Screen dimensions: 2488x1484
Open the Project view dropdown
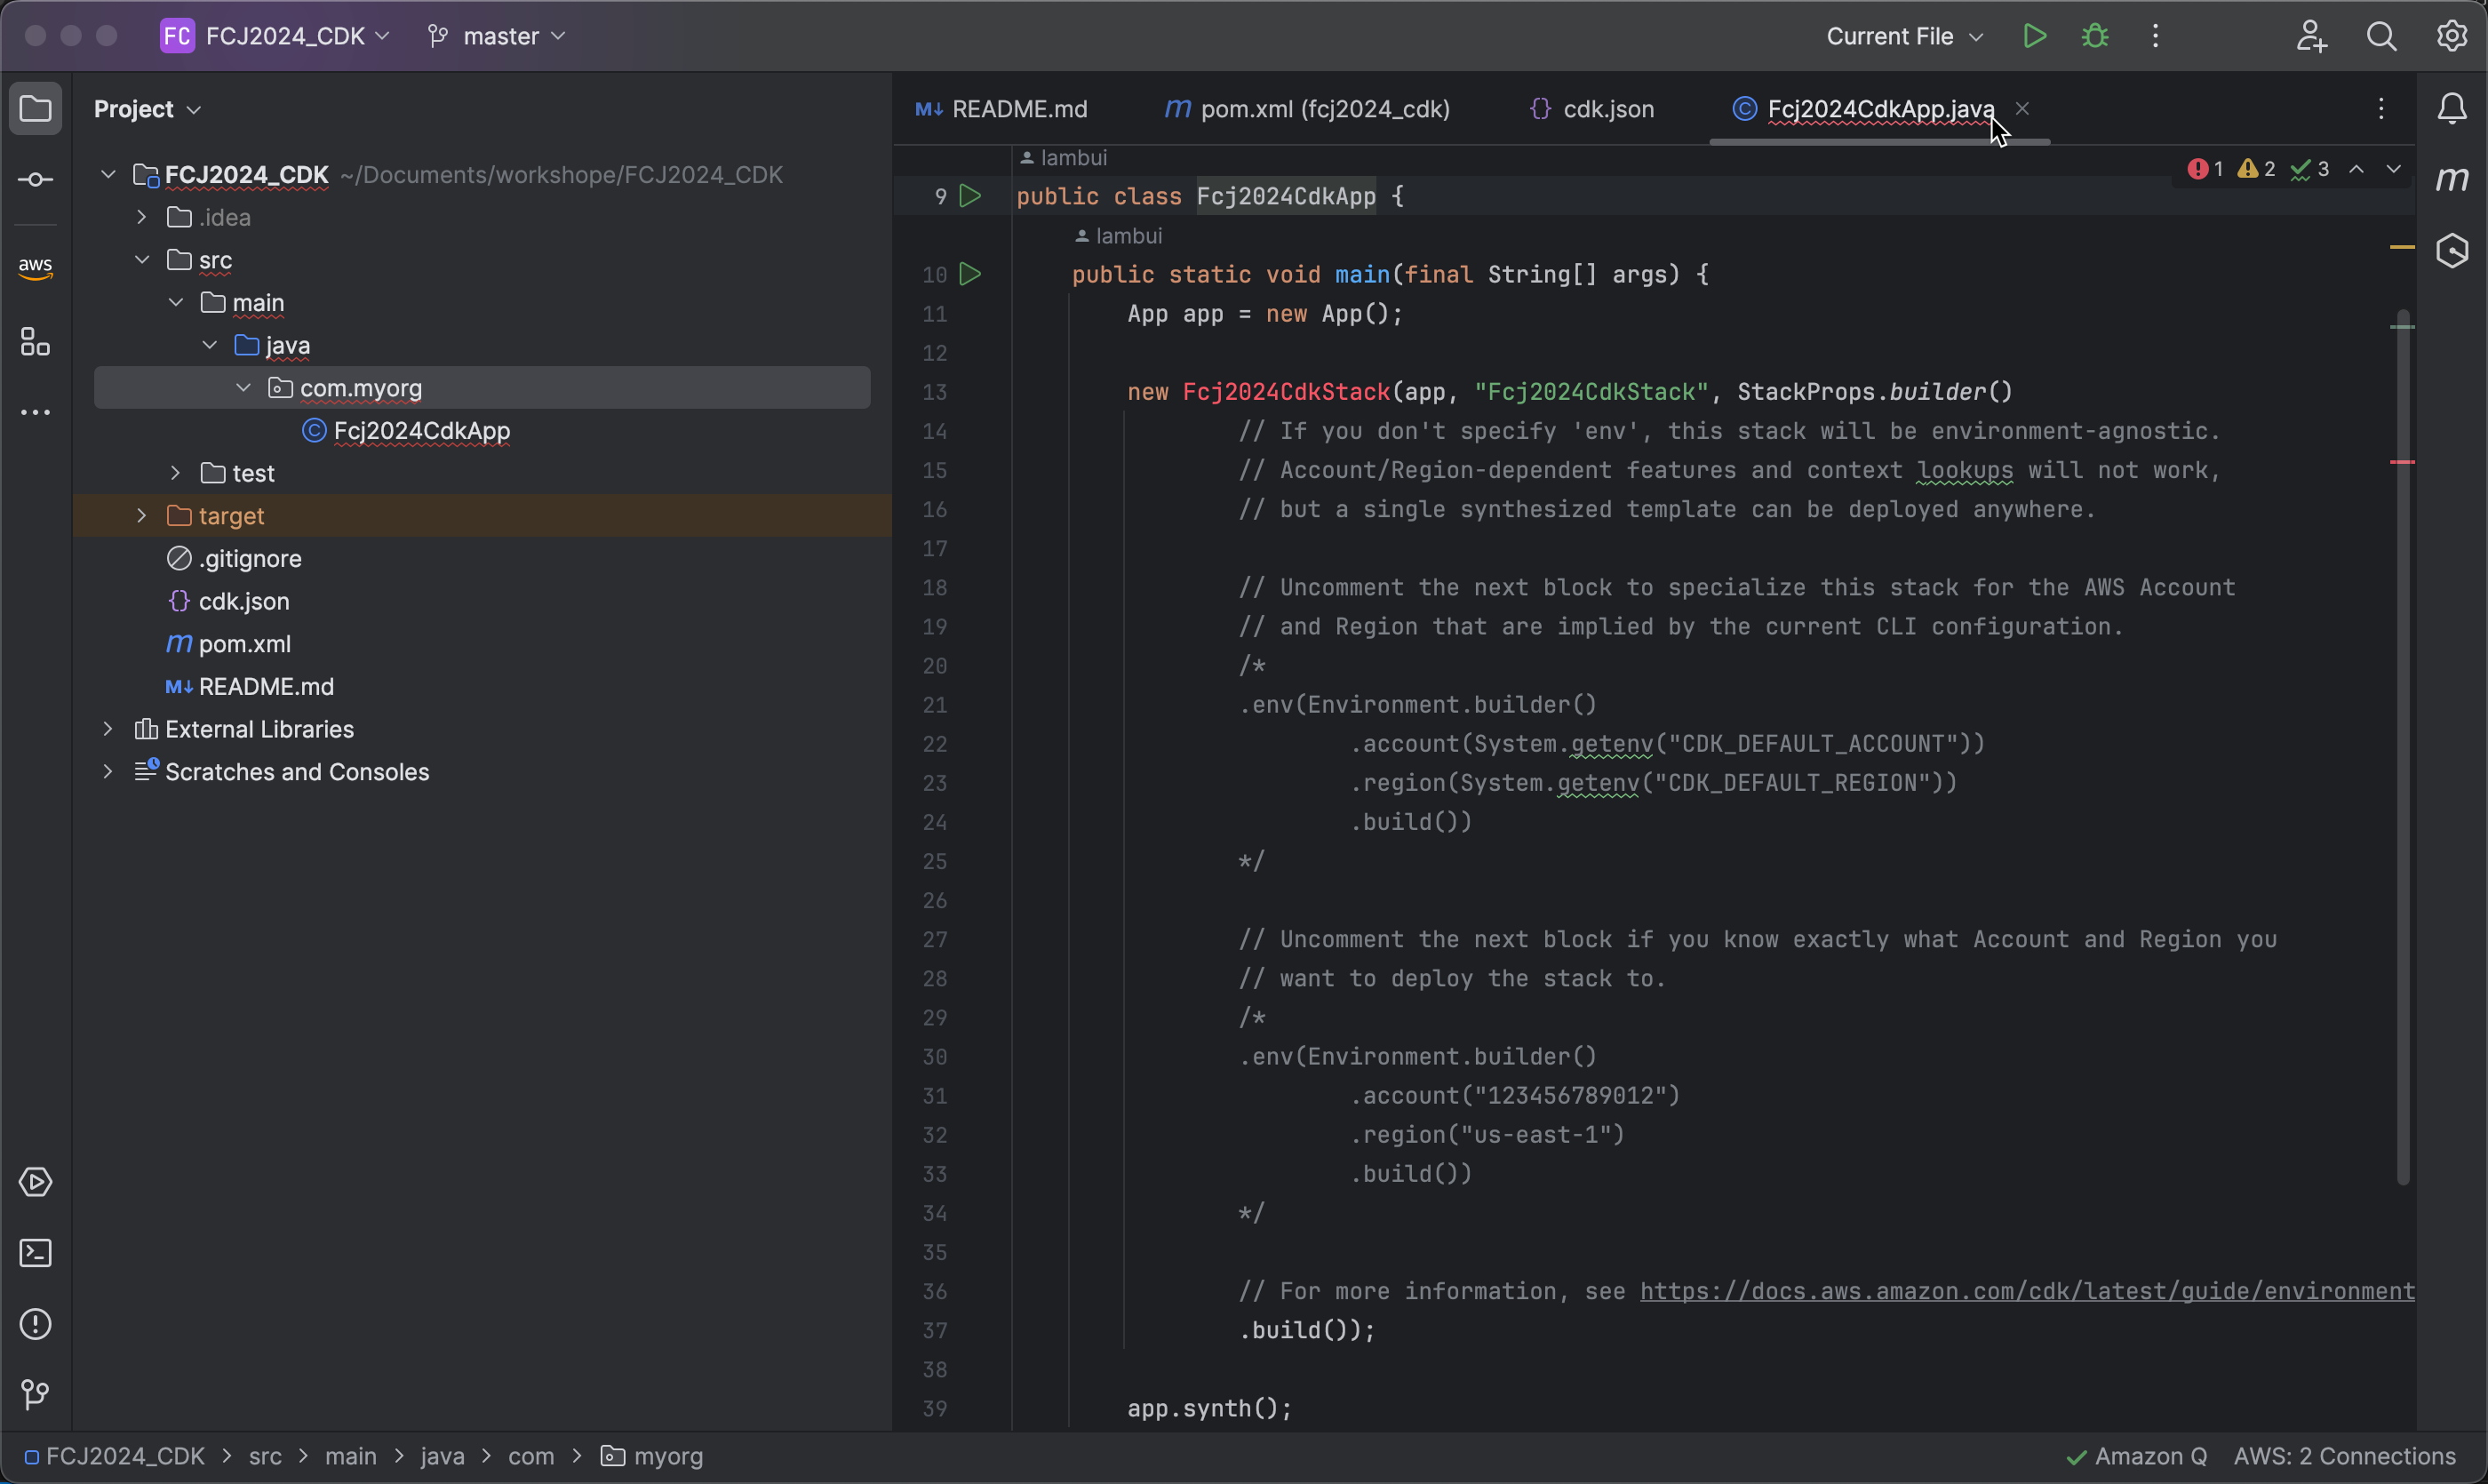click(x=148, y=109)
